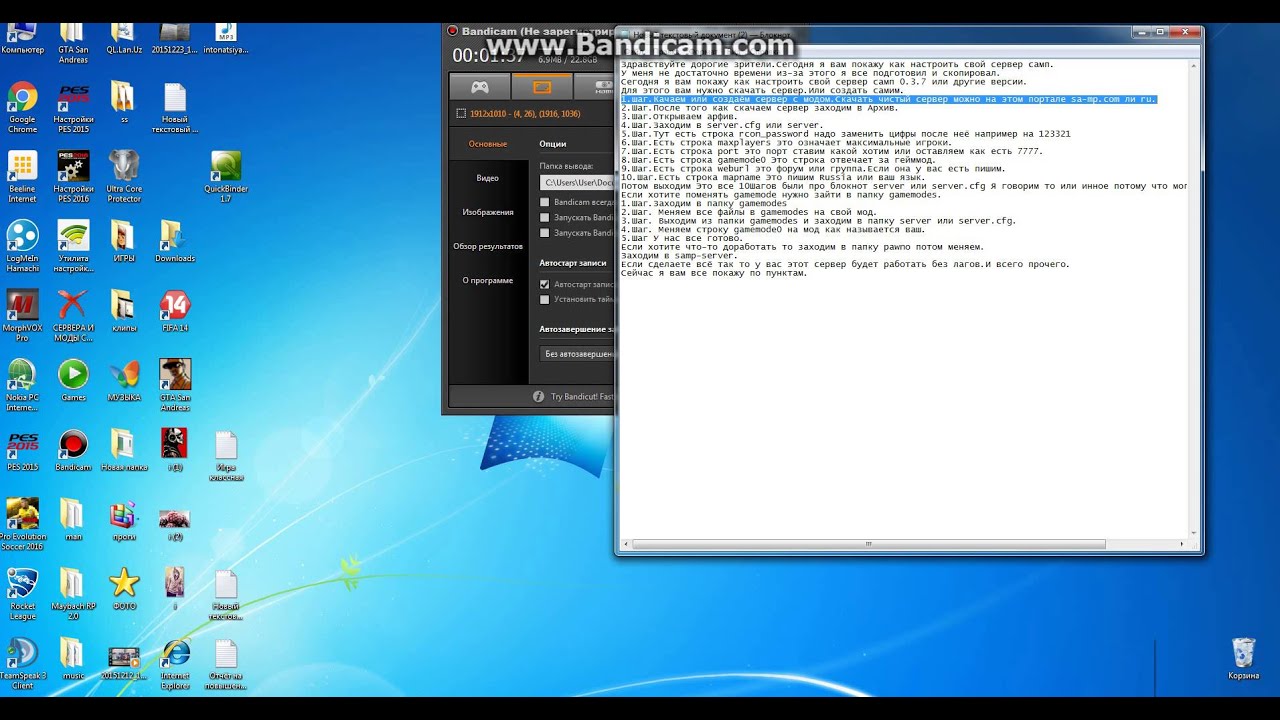Select Bandicam screen recording mode rectangle icon
This screenshot has width=1280, height=720.
542,87
